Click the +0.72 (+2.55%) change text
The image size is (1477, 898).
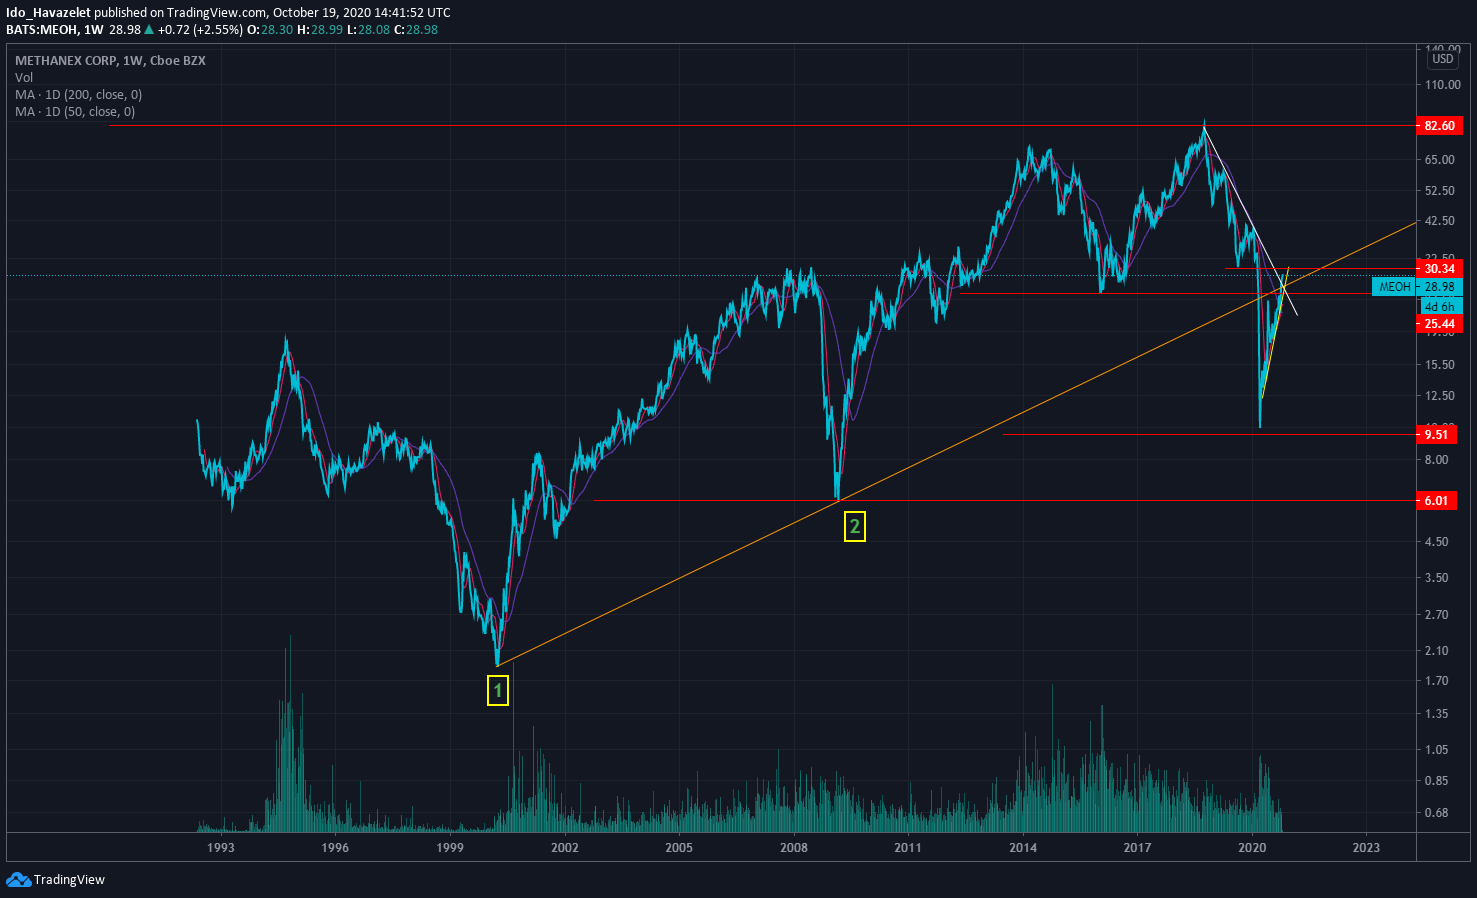(200, 30)
